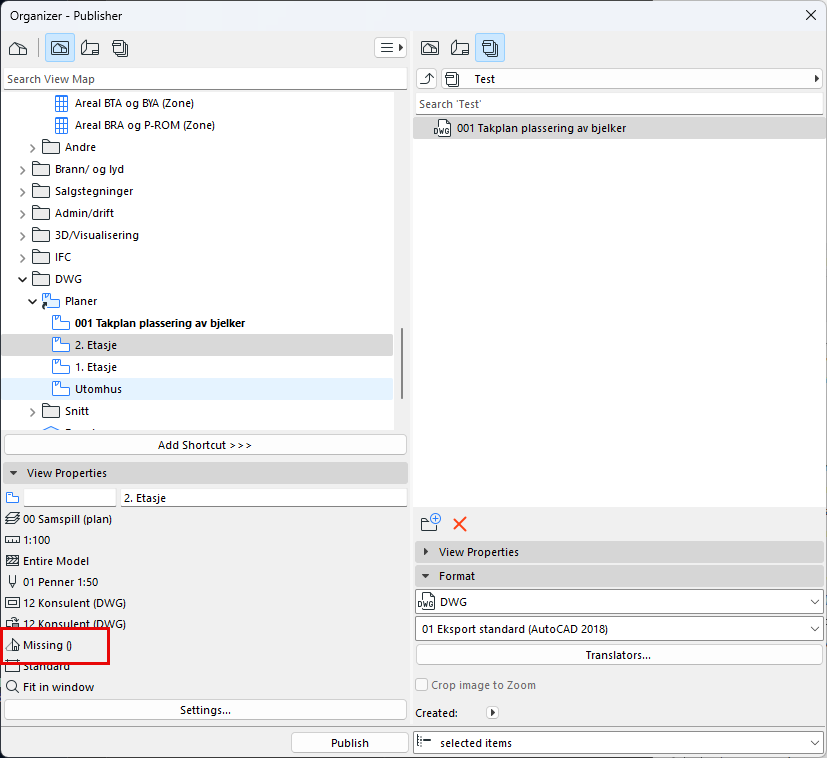
Task: Toggle Crop image to Zoom checkbox
Action: point(422,685)
